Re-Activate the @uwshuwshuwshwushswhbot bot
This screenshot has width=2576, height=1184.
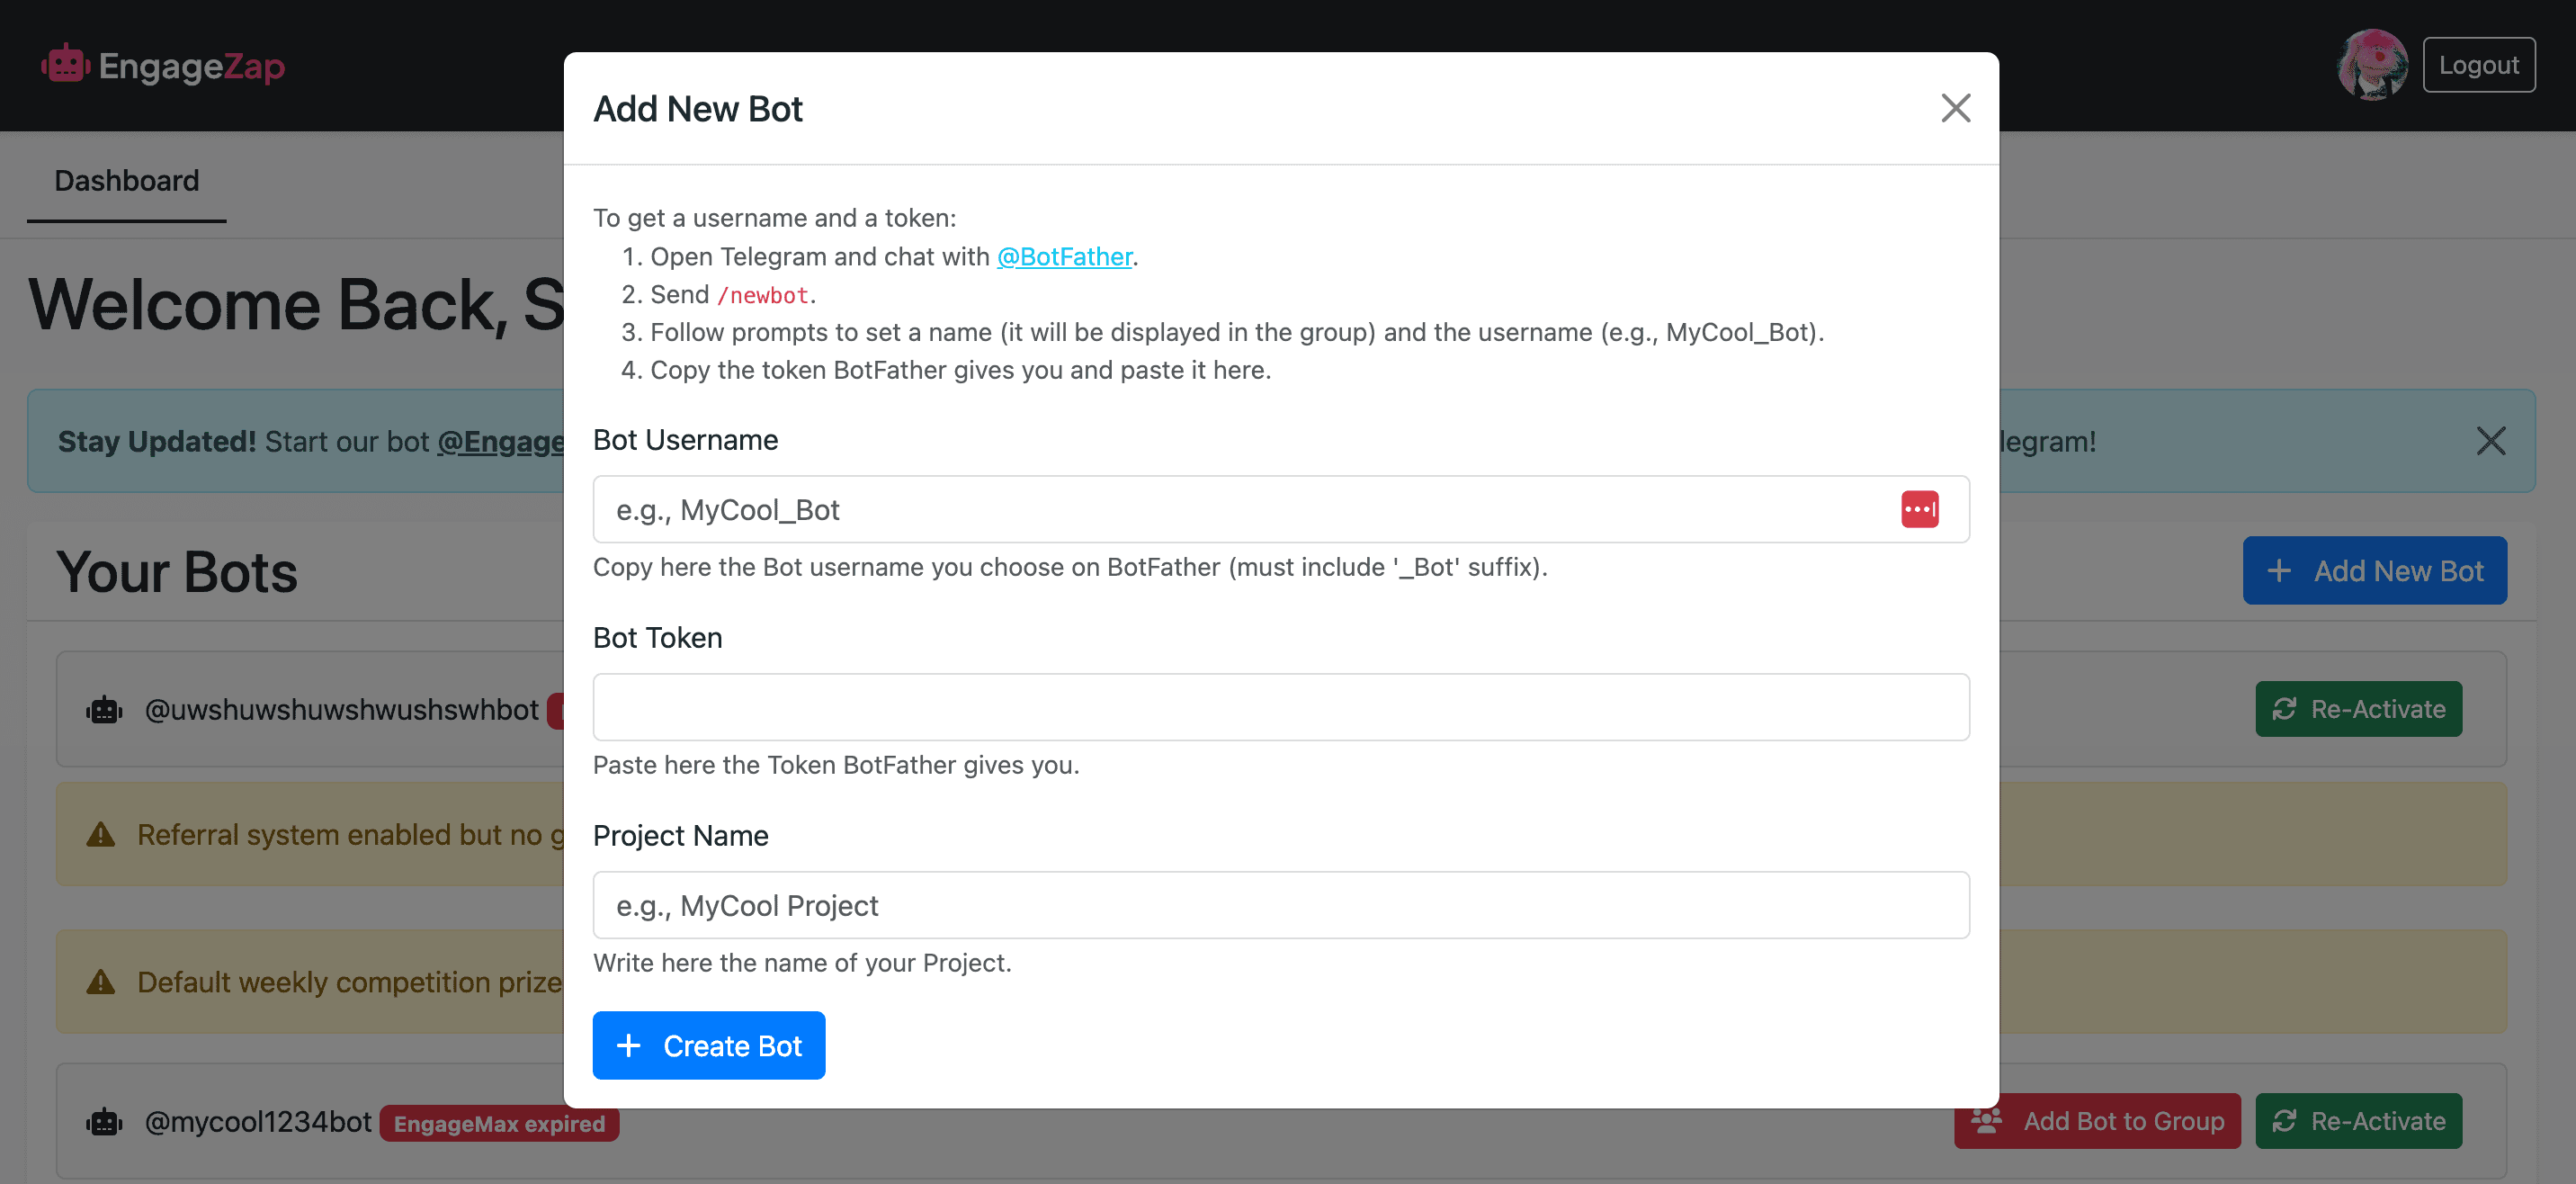(2358, 709)
